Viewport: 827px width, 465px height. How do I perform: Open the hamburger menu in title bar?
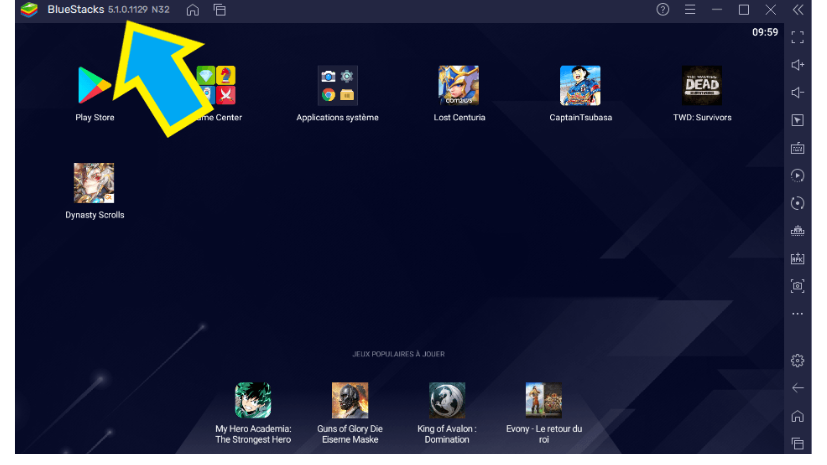(x=689, y=10)
